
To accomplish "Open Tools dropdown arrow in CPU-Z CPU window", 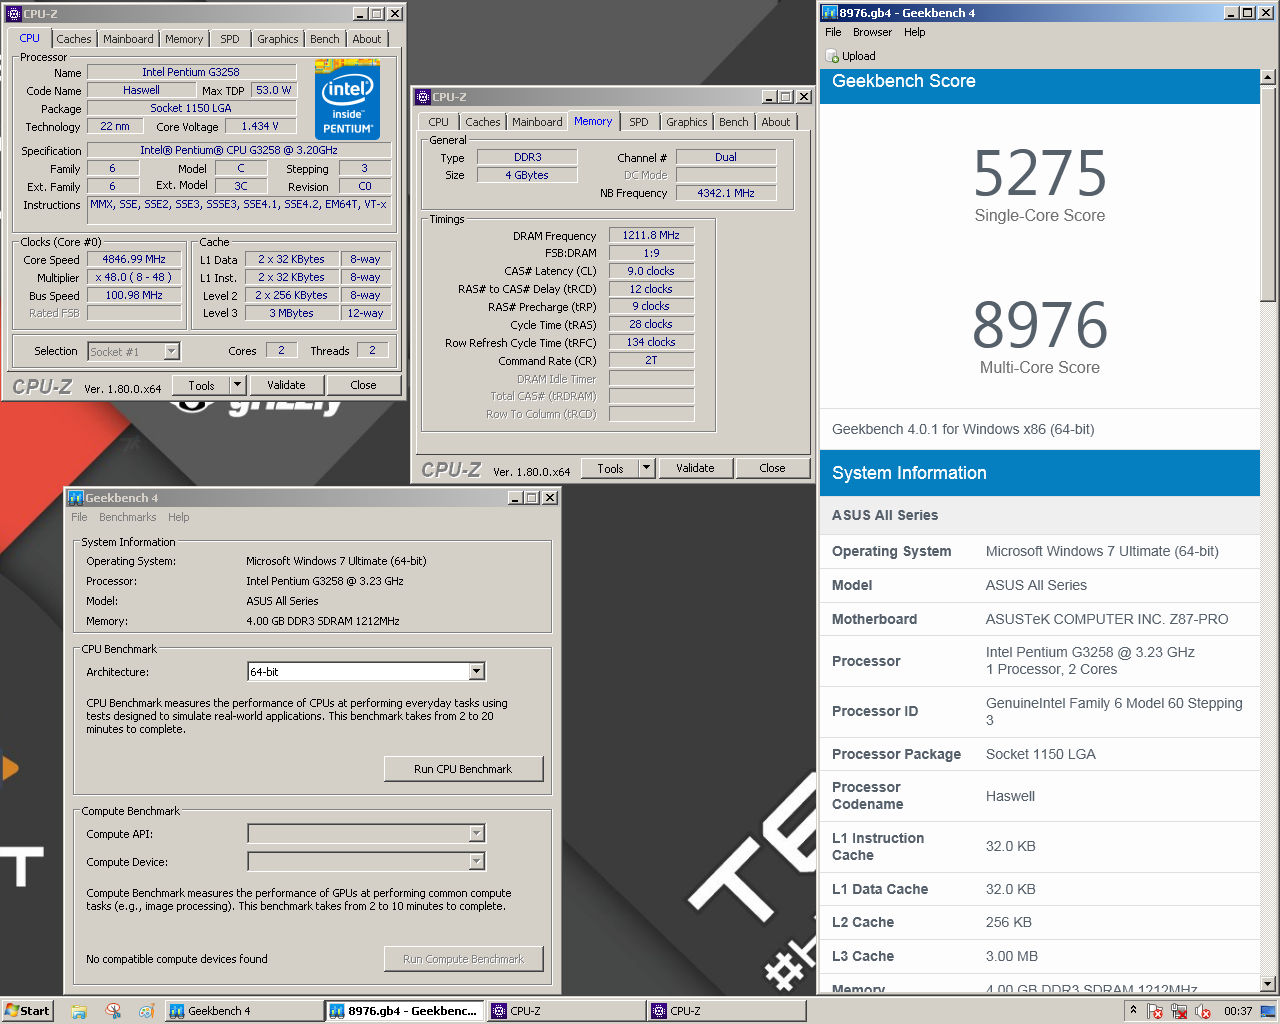I will coord(238,385).
